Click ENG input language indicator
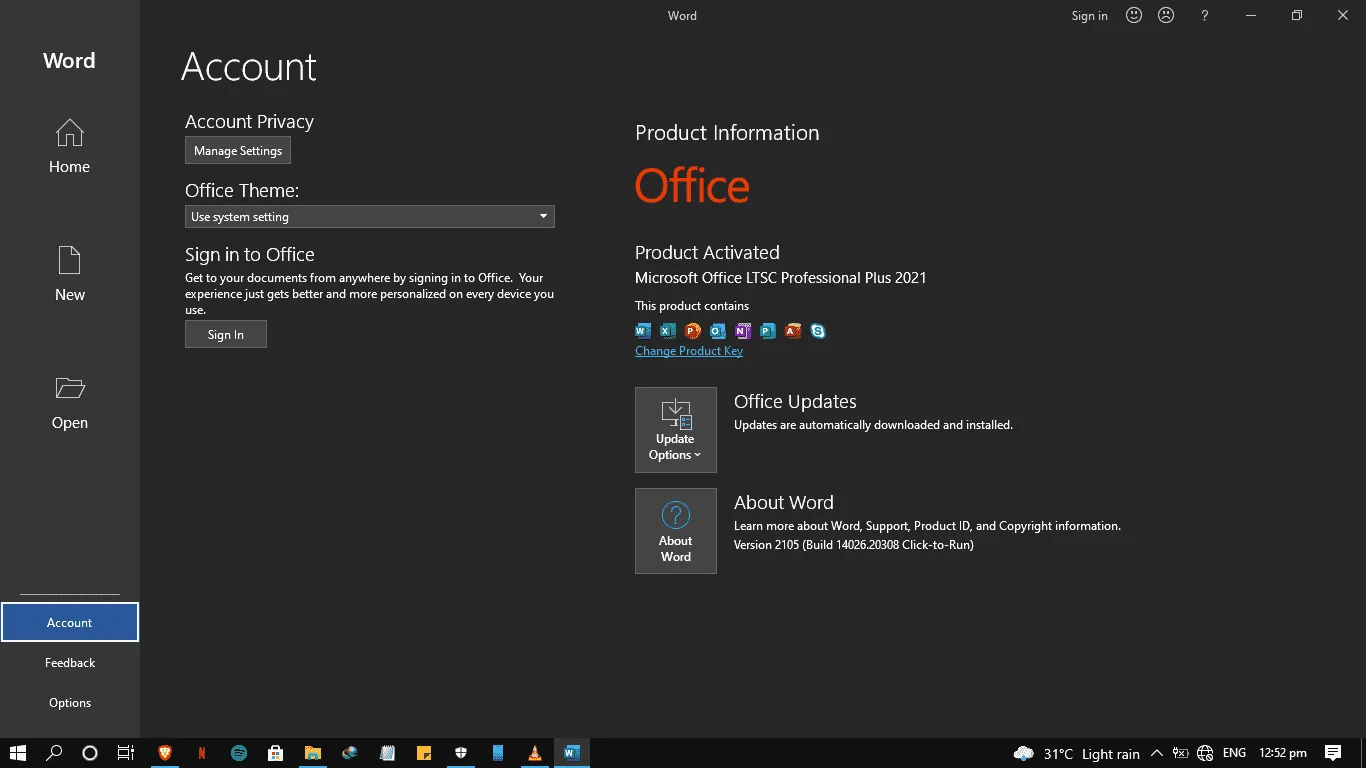This screenshot has height=768, width=1366. click(x=1235, y=753)
